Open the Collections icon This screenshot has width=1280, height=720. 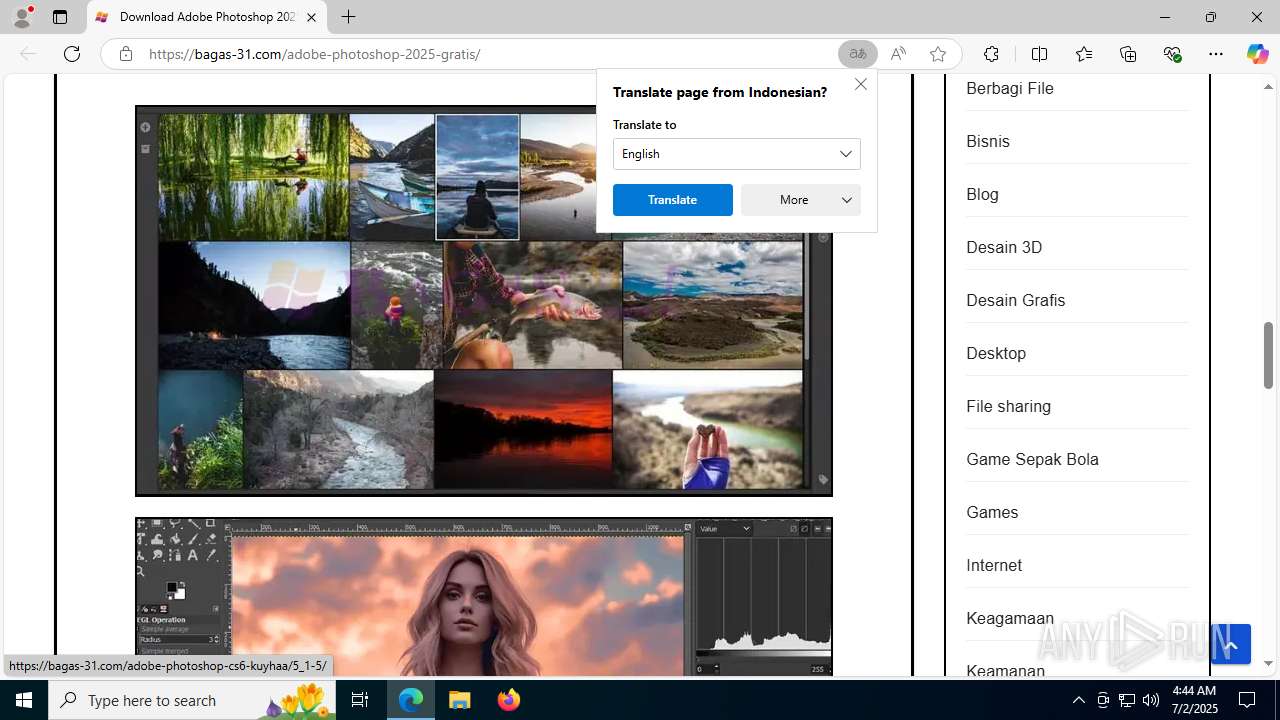tap(1128, 54)
